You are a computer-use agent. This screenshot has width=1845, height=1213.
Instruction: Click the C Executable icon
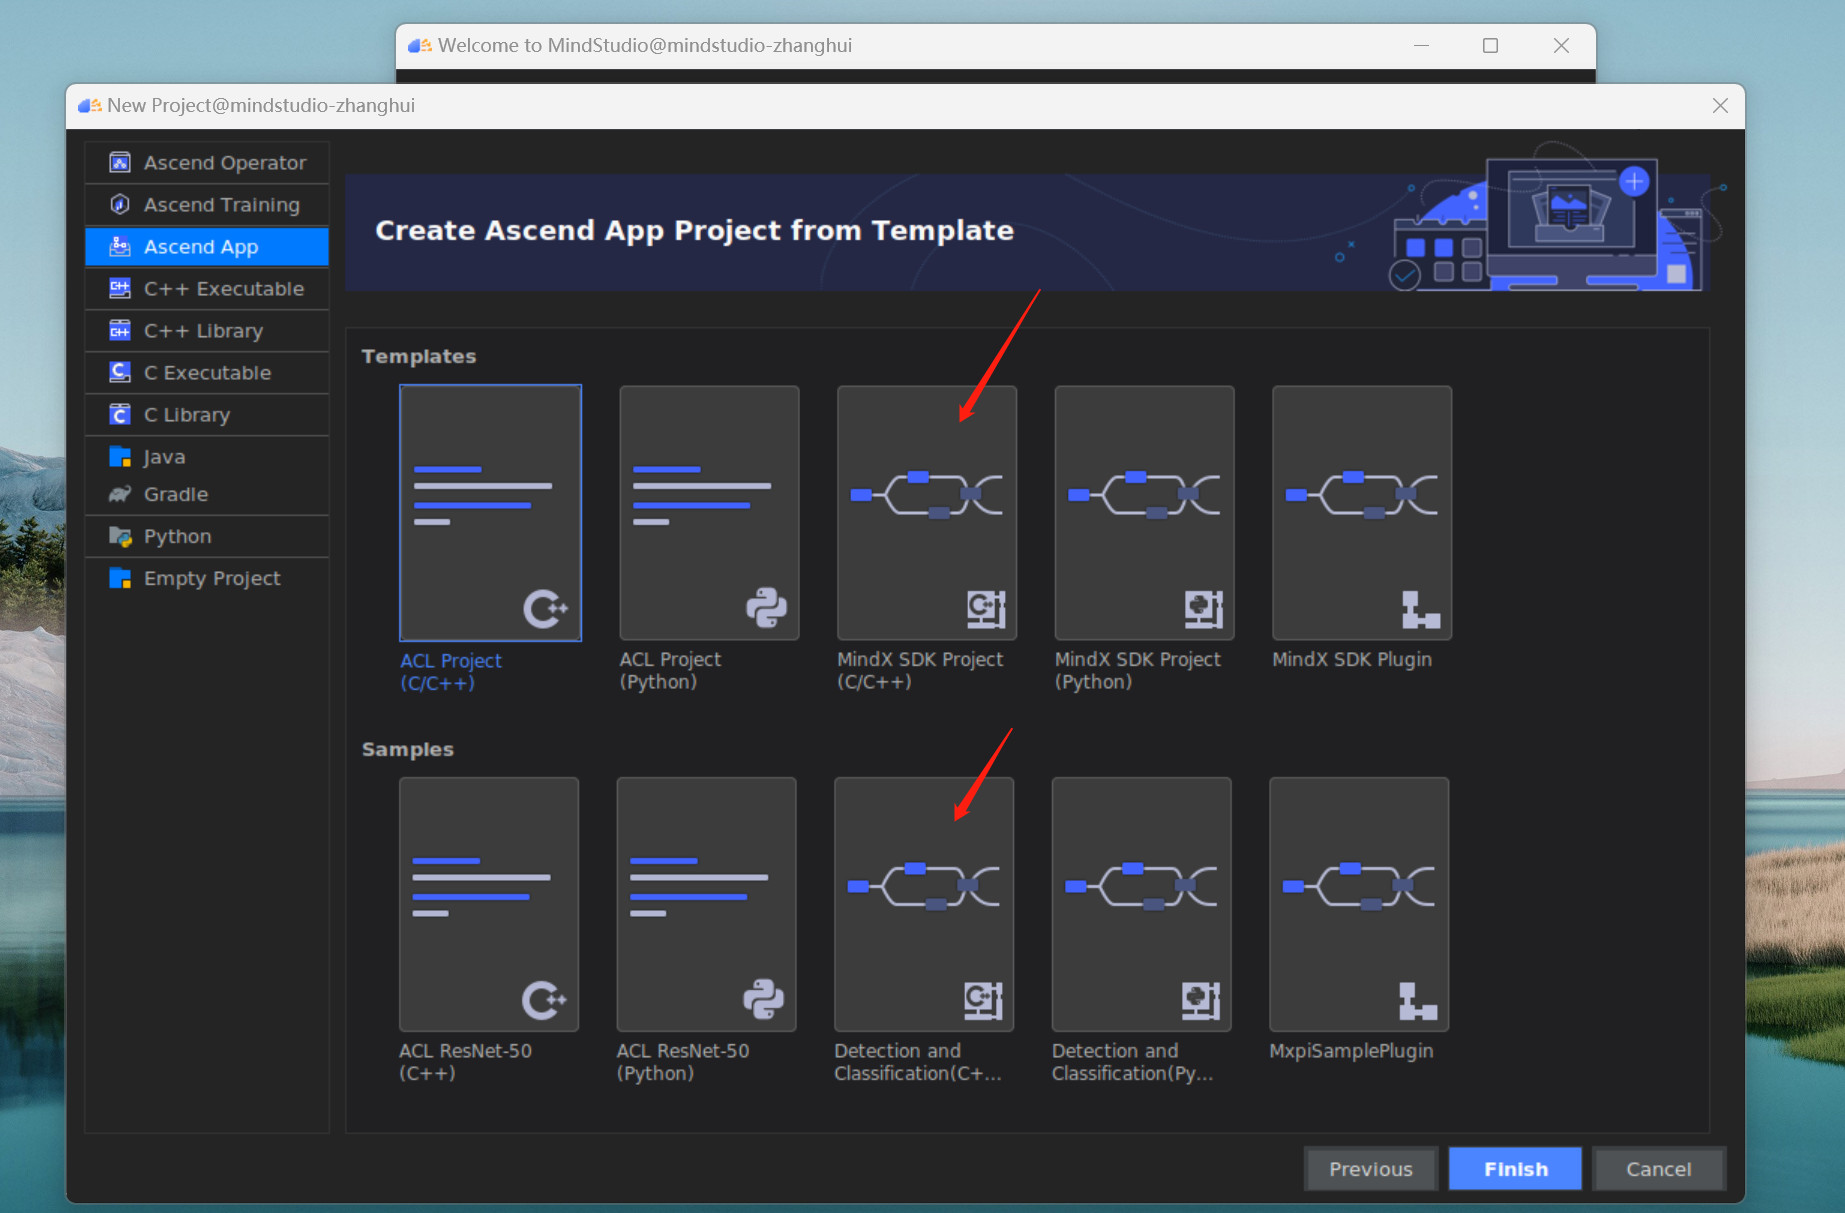[x=120, y=372]
